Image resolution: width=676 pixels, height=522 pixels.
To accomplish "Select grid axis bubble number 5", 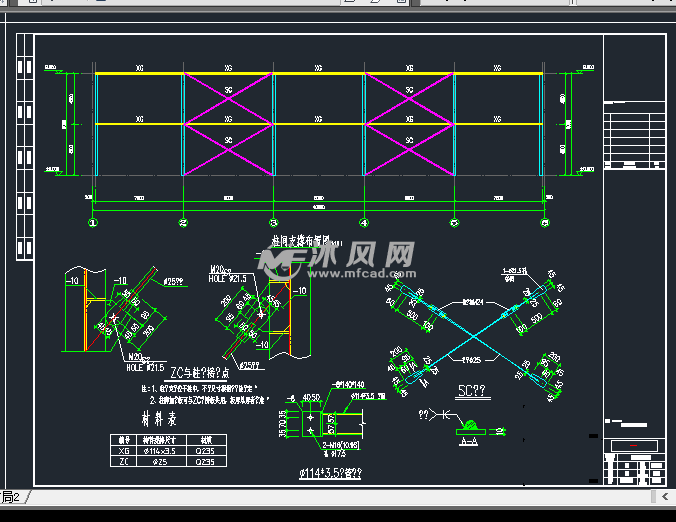I will tap(454, 222).
